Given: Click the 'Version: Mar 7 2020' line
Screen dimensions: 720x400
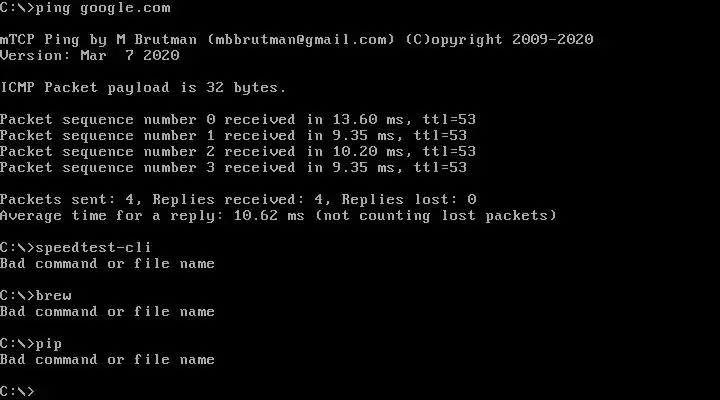Looking at the screenshot, I should click(x=90, y=56).
